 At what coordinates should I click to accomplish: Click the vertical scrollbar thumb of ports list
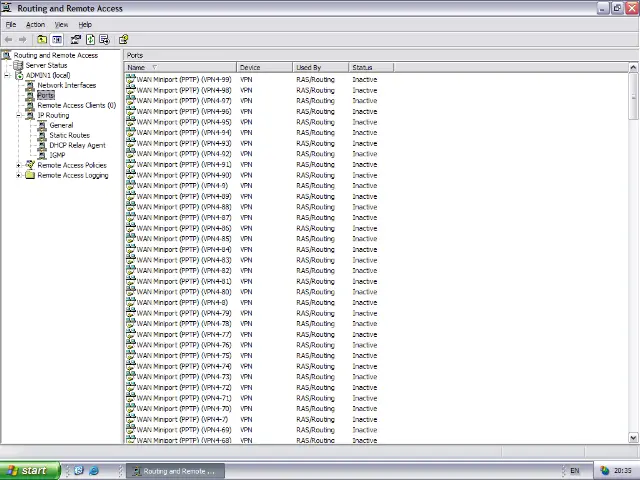633,96
